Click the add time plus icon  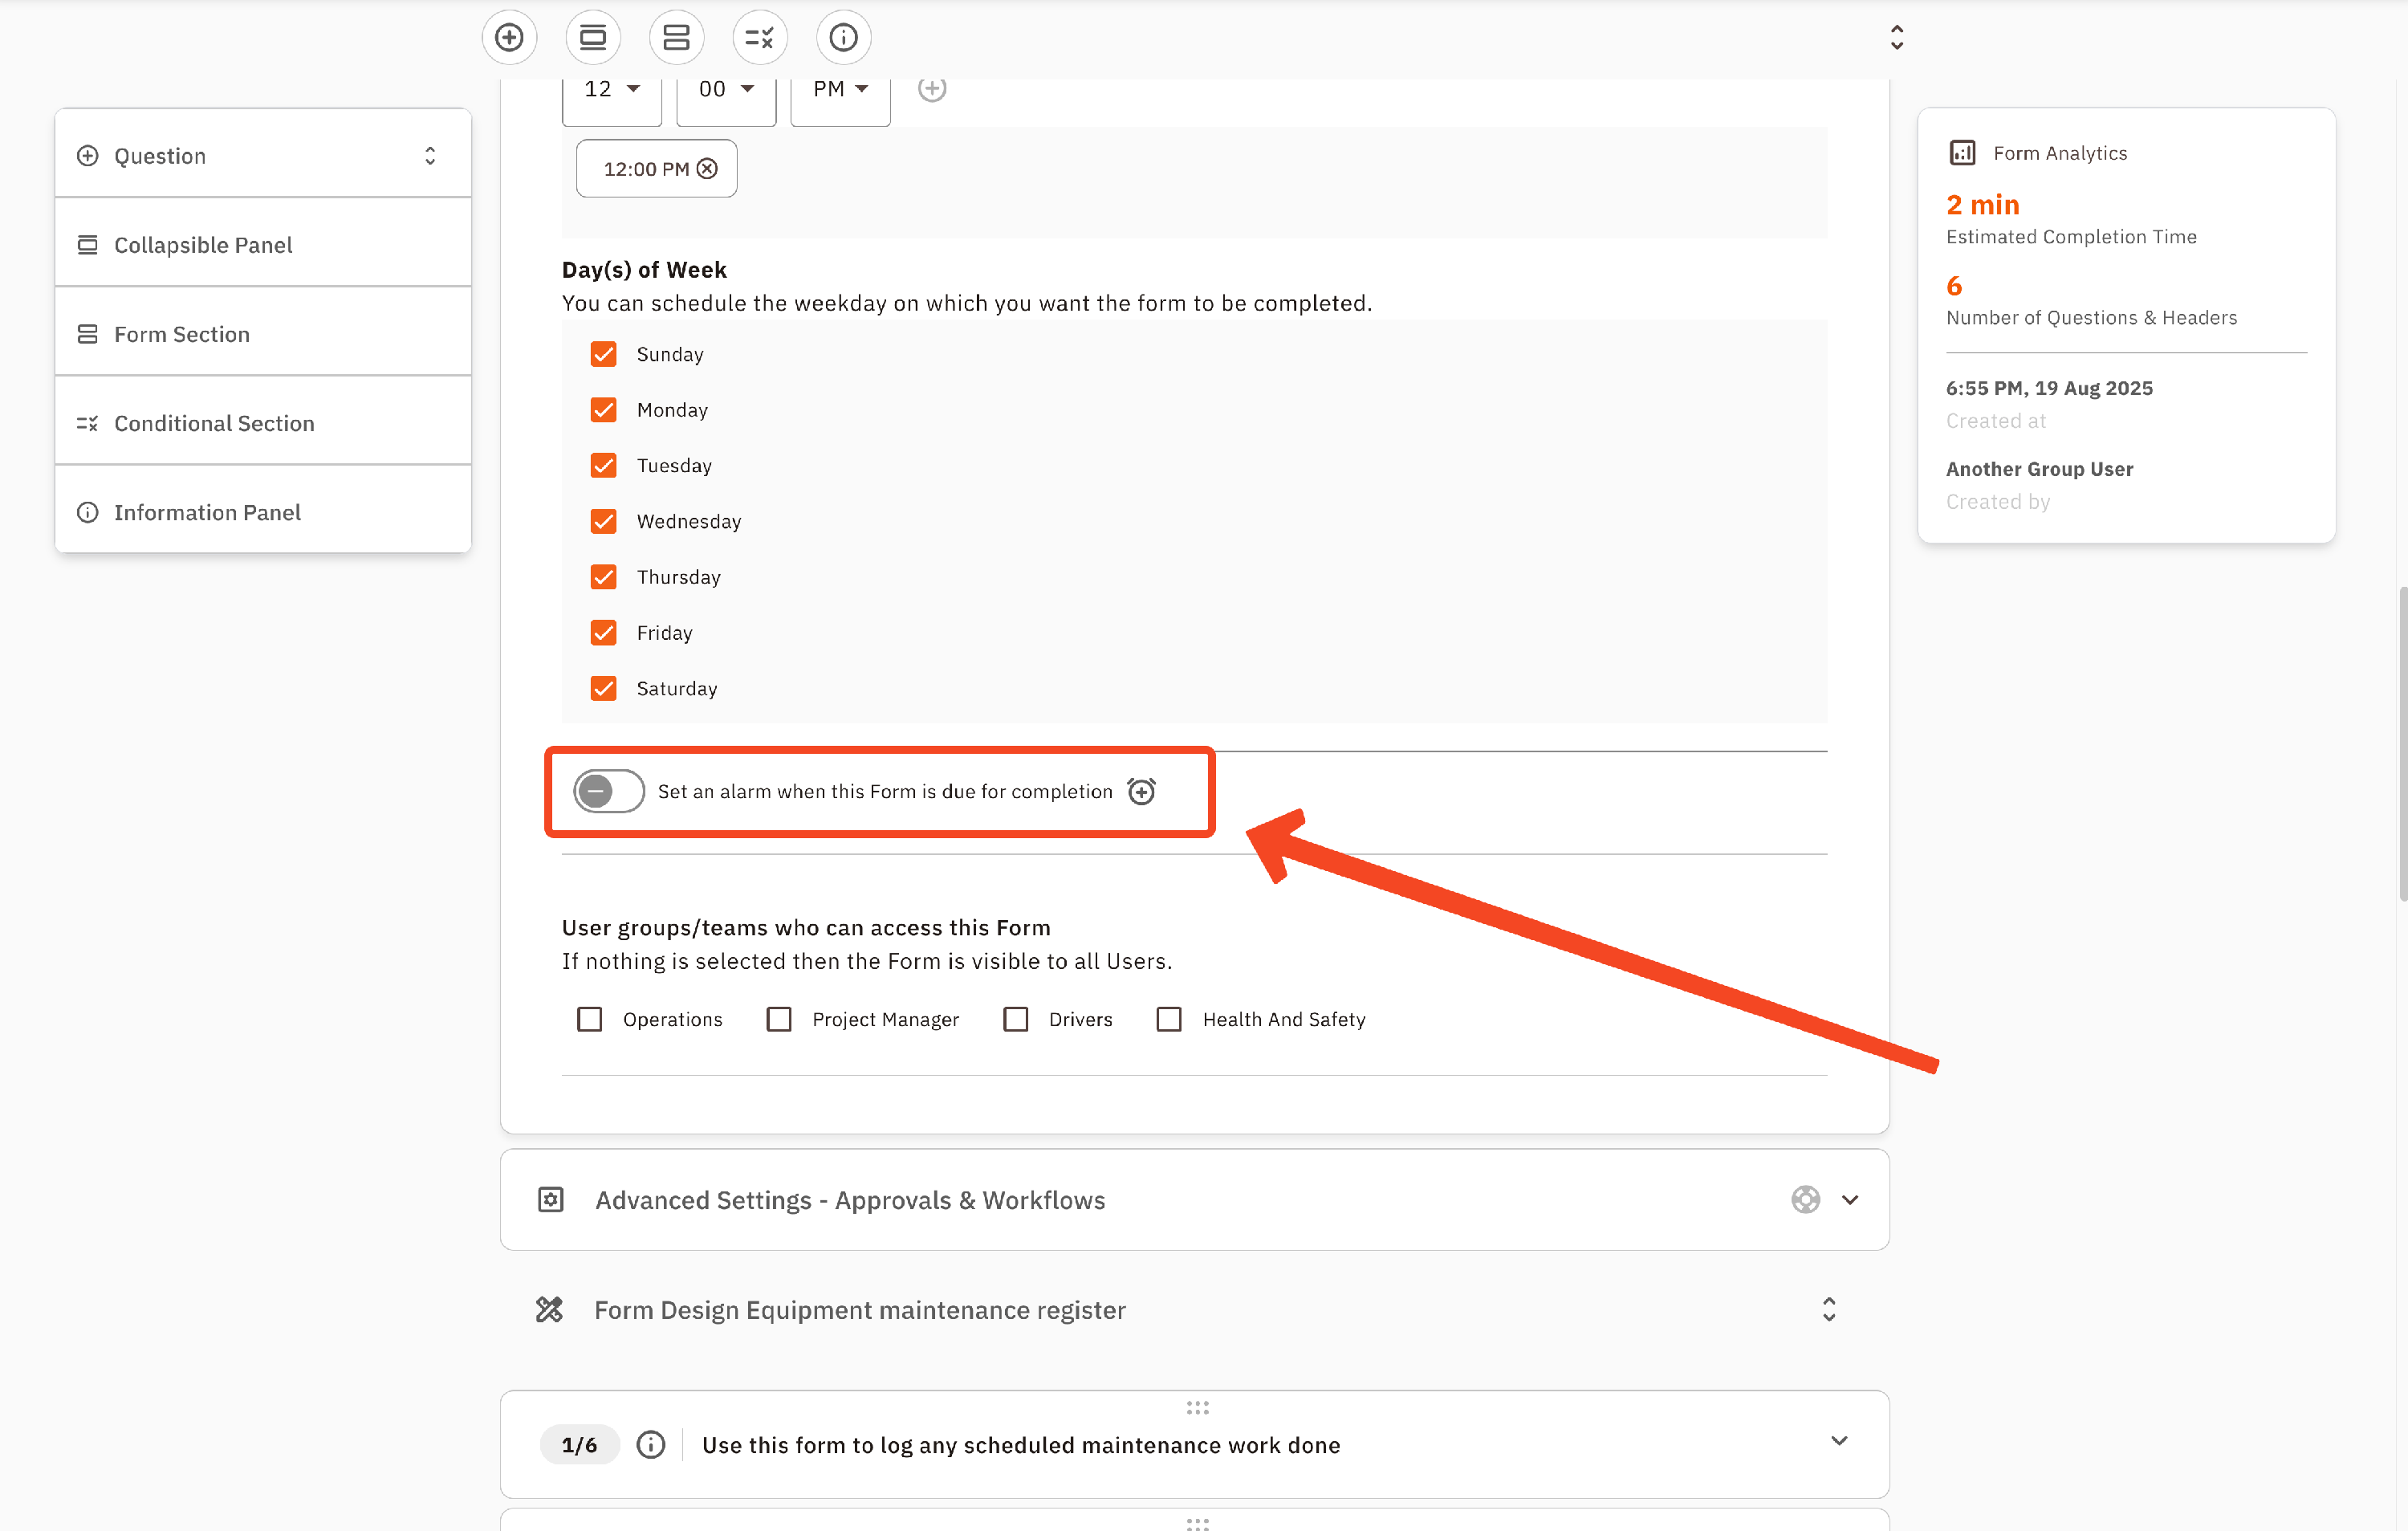point(932,89)
